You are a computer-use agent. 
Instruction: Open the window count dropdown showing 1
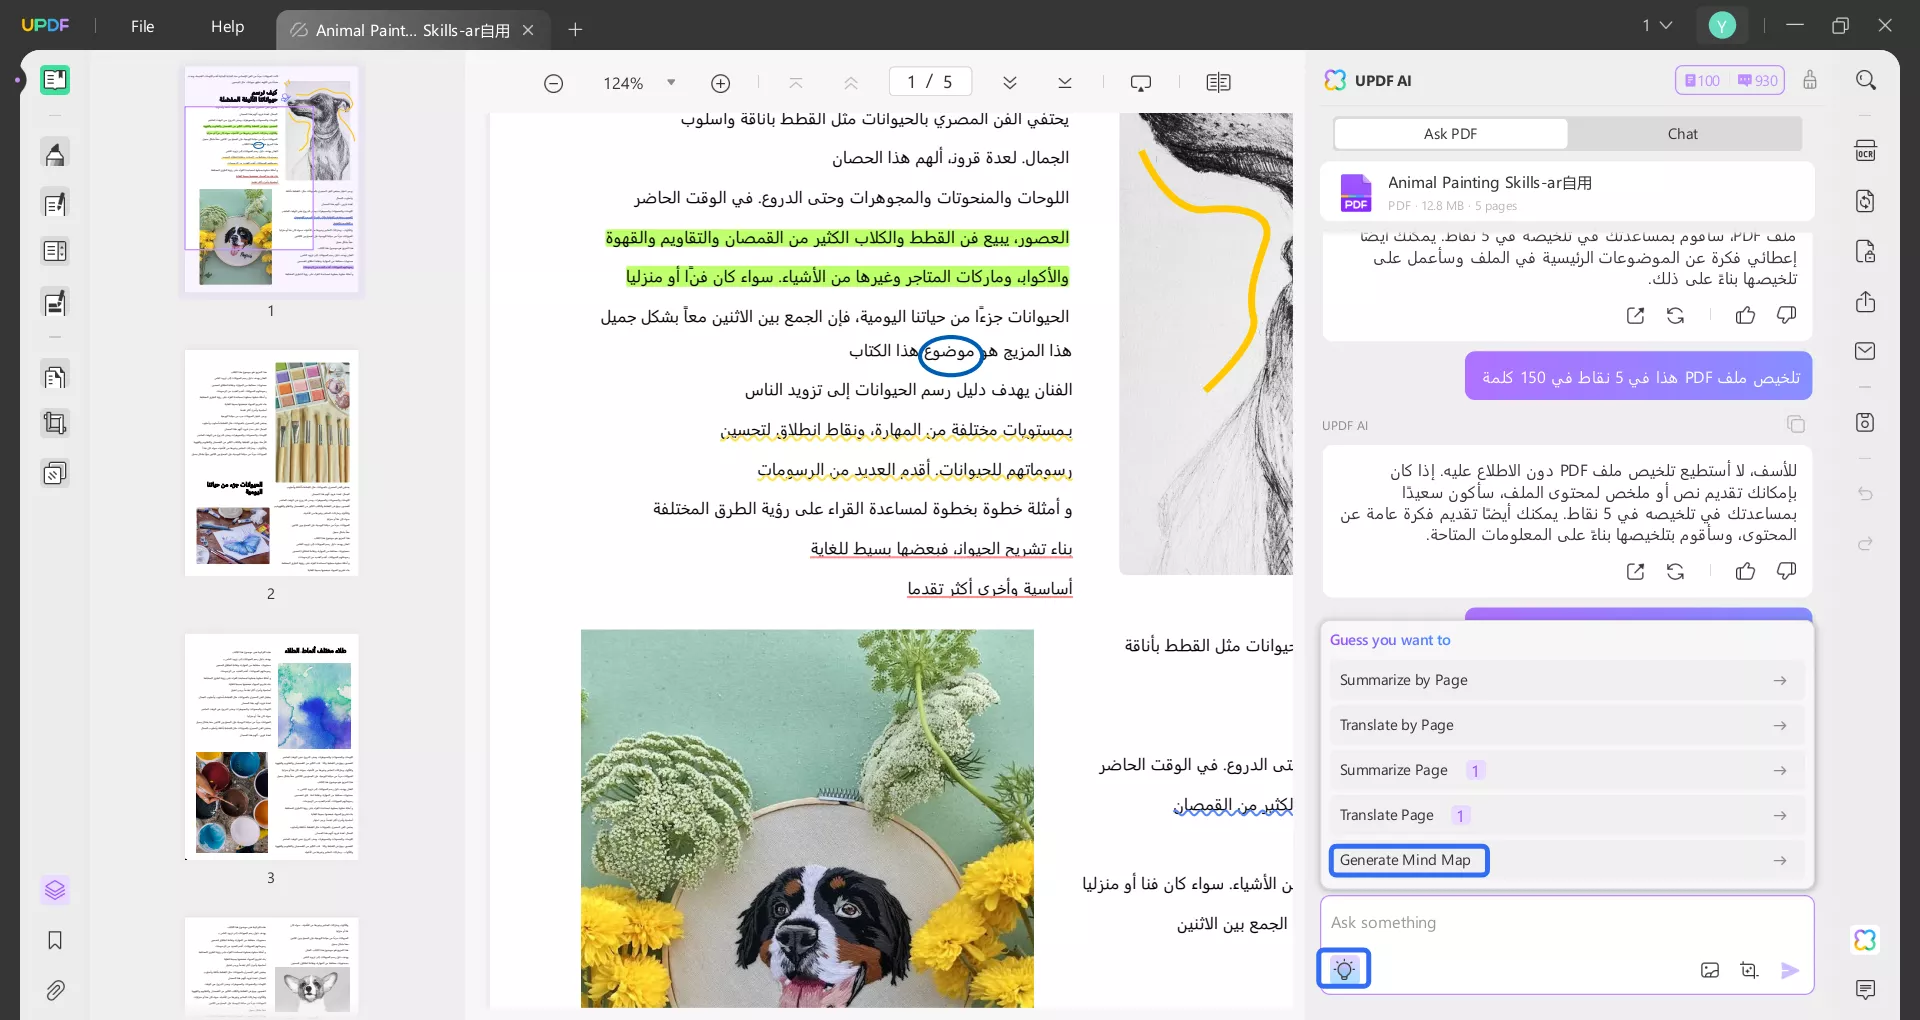coord(1656,25)
